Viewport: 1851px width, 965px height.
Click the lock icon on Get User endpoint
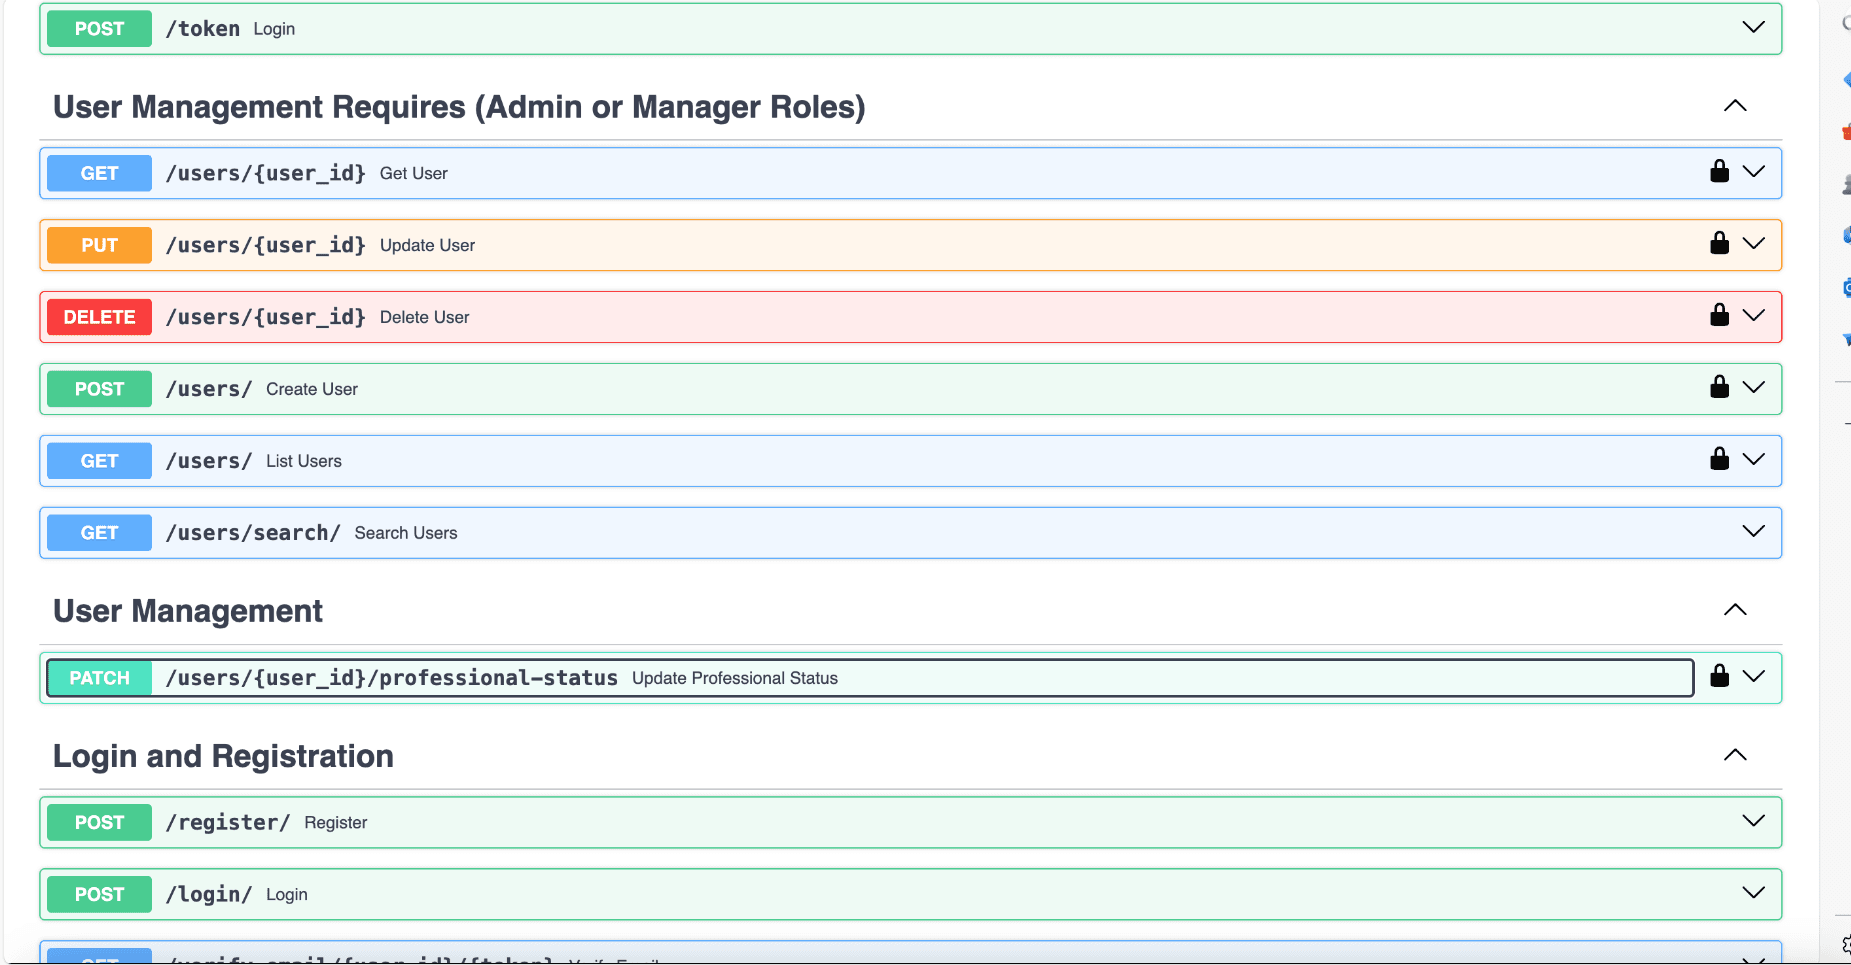point(1719,171)
